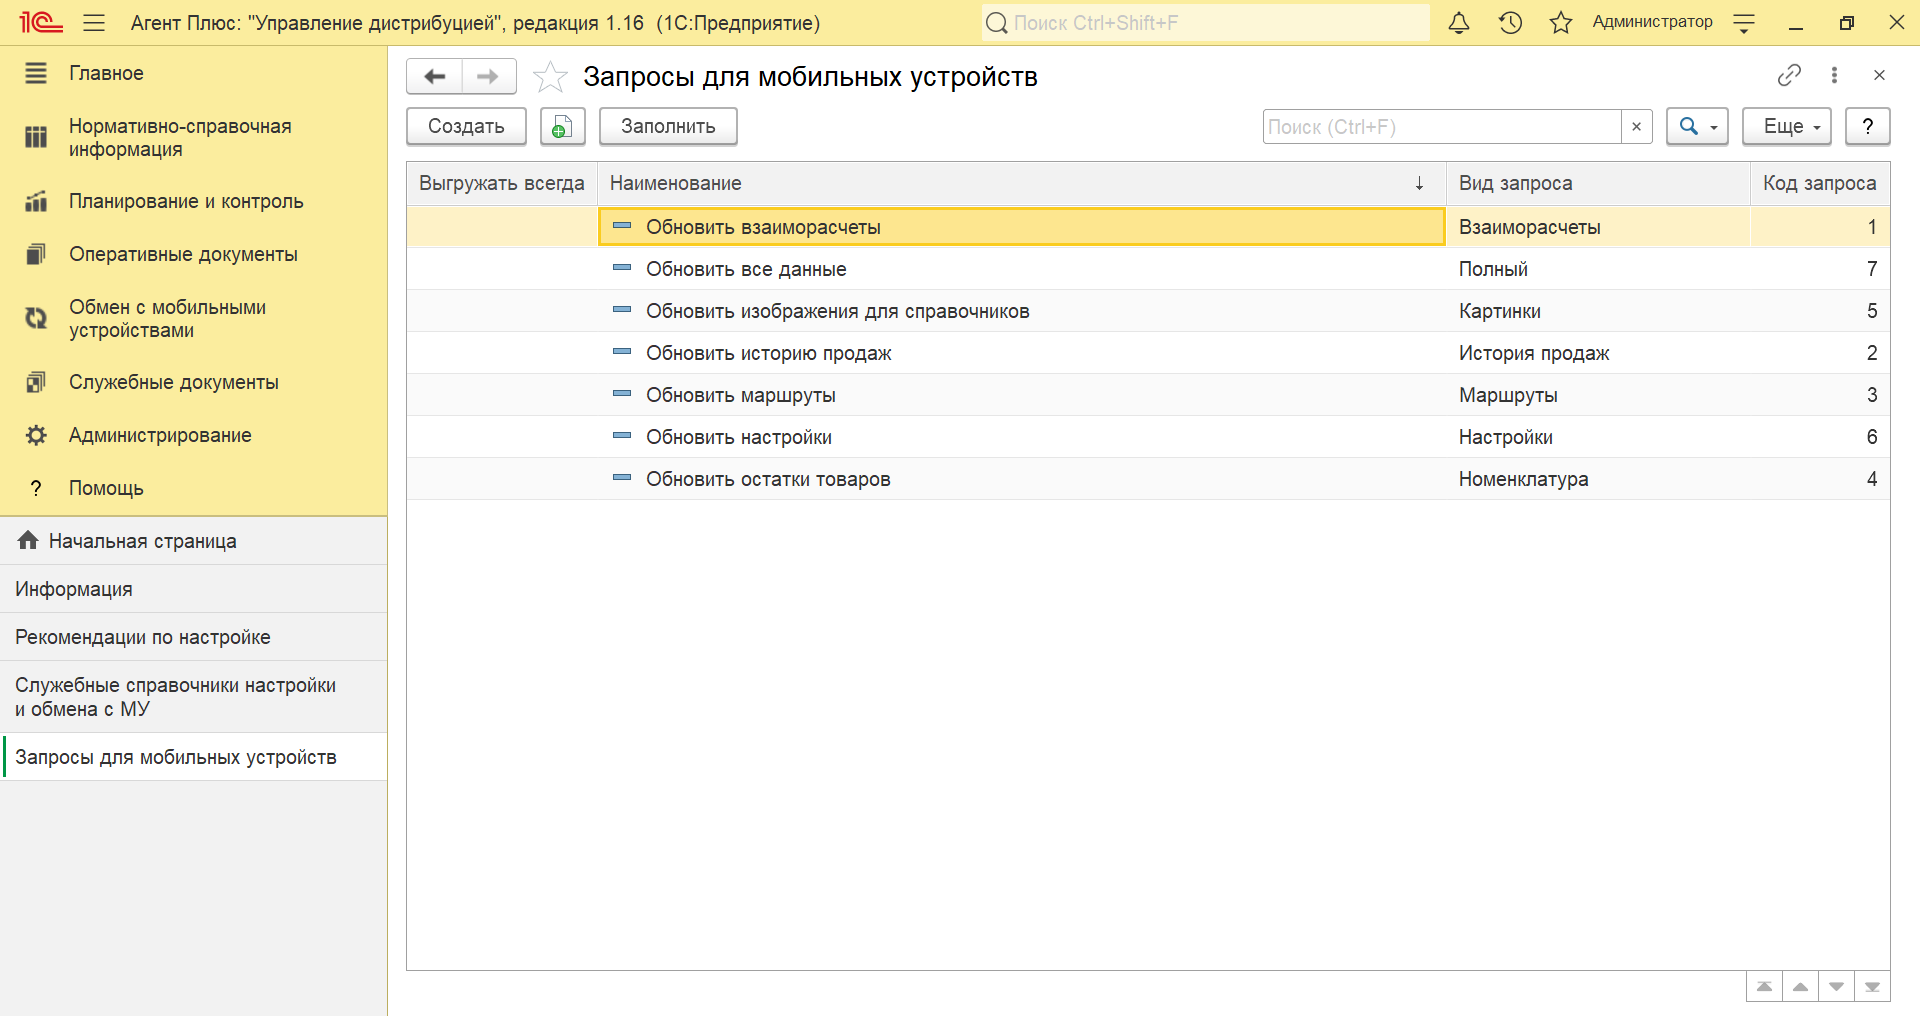Open the history clock icon
The image size is (1920, 1016).
pyautogui.click(x=1510, y=23)
